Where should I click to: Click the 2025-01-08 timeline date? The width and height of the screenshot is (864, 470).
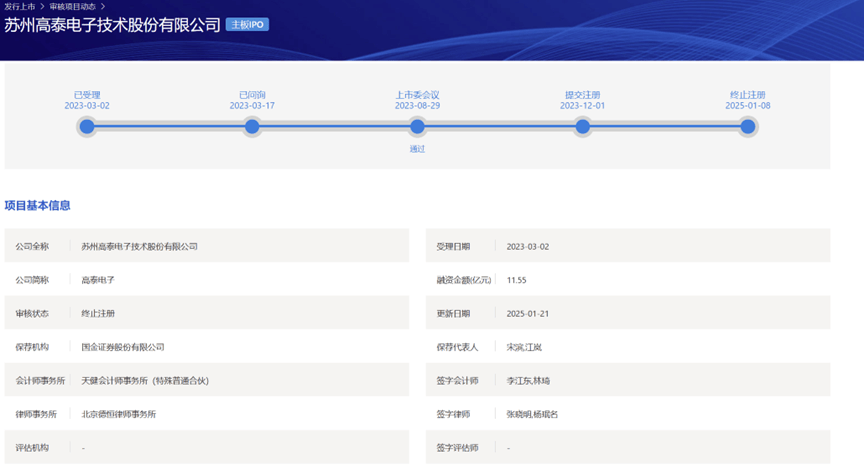tap(748, 106)
